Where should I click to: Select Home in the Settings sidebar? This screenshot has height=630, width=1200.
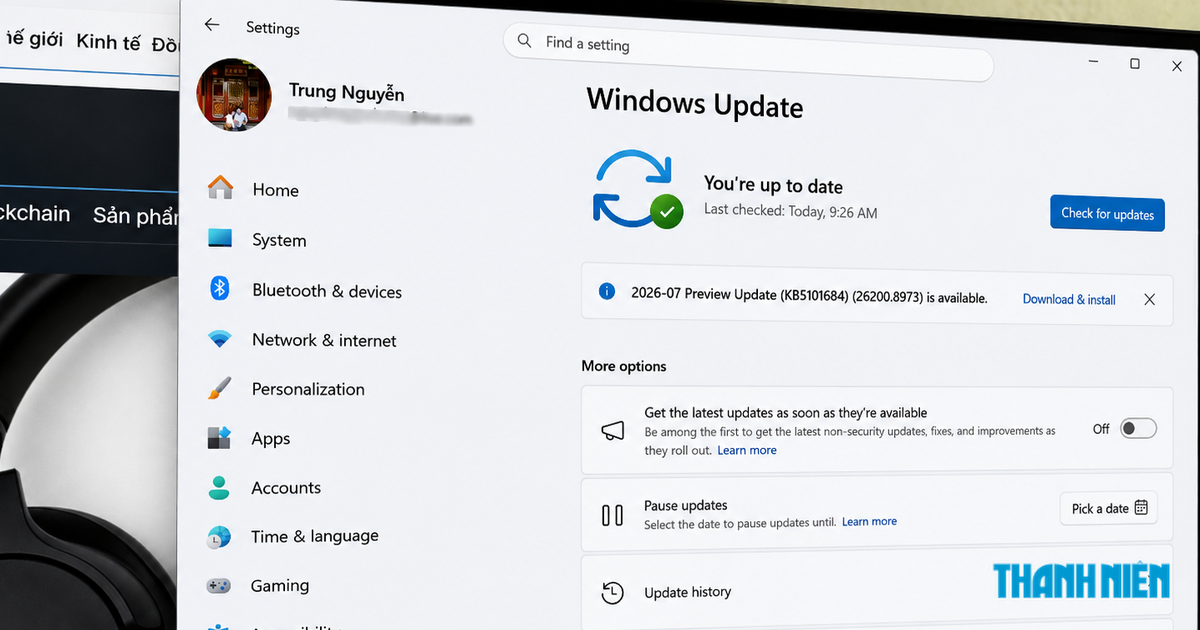pos(275,190)
